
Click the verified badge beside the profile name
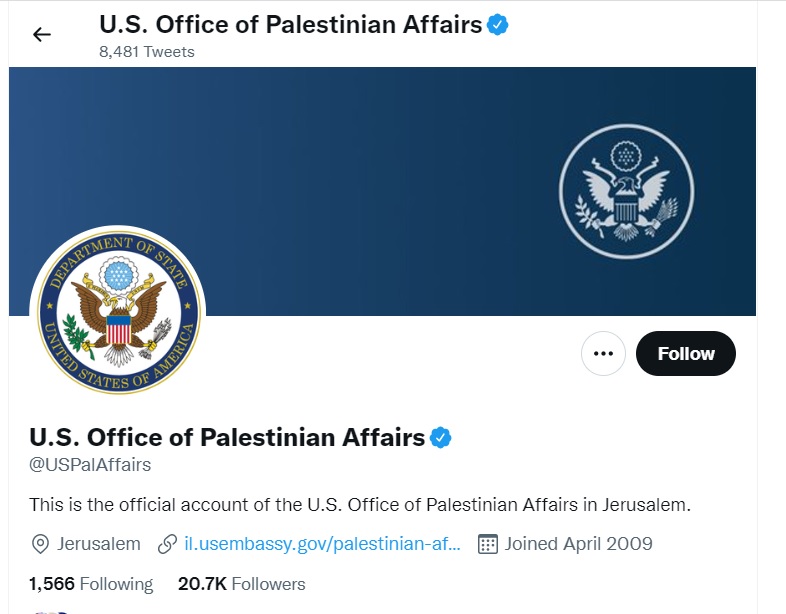pyautogui.click(x=441, y=437)
